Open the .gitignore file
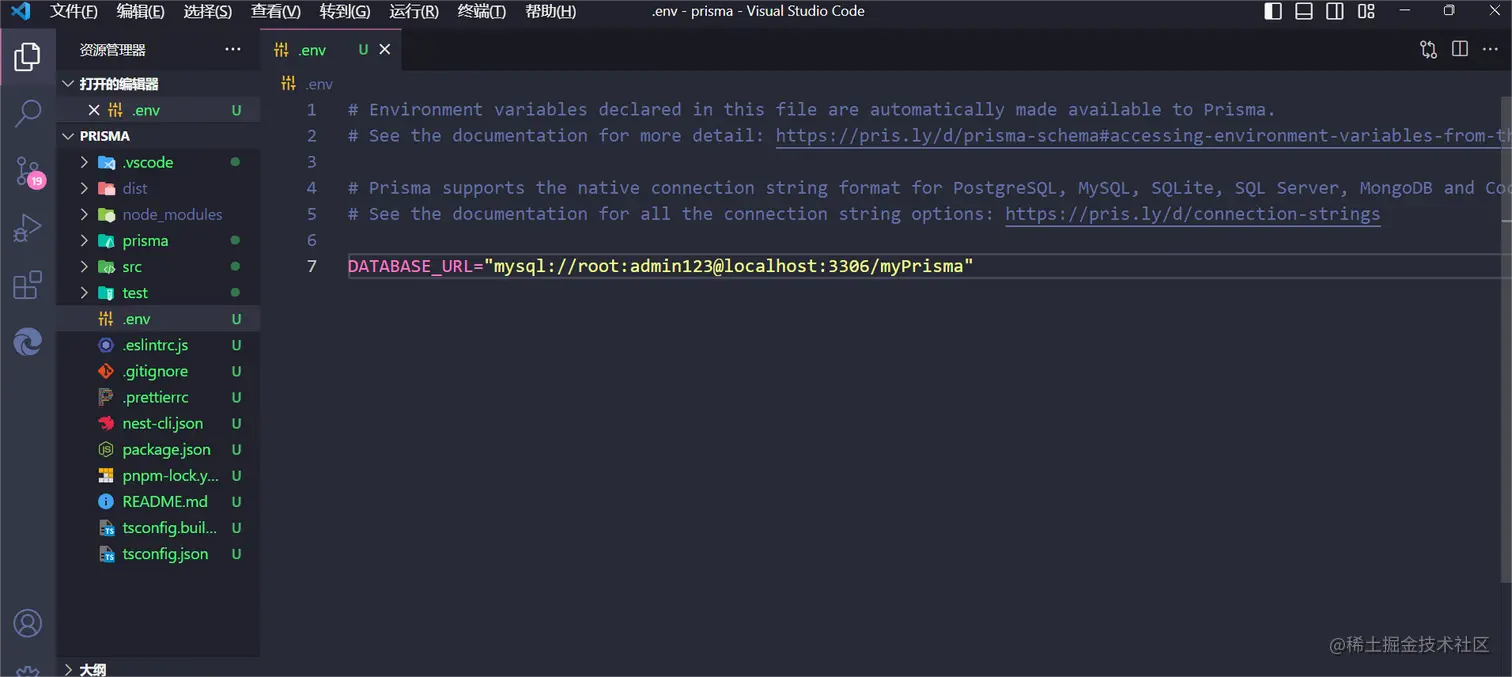This screenshot has width=1512, height=677. coord(158,371)
